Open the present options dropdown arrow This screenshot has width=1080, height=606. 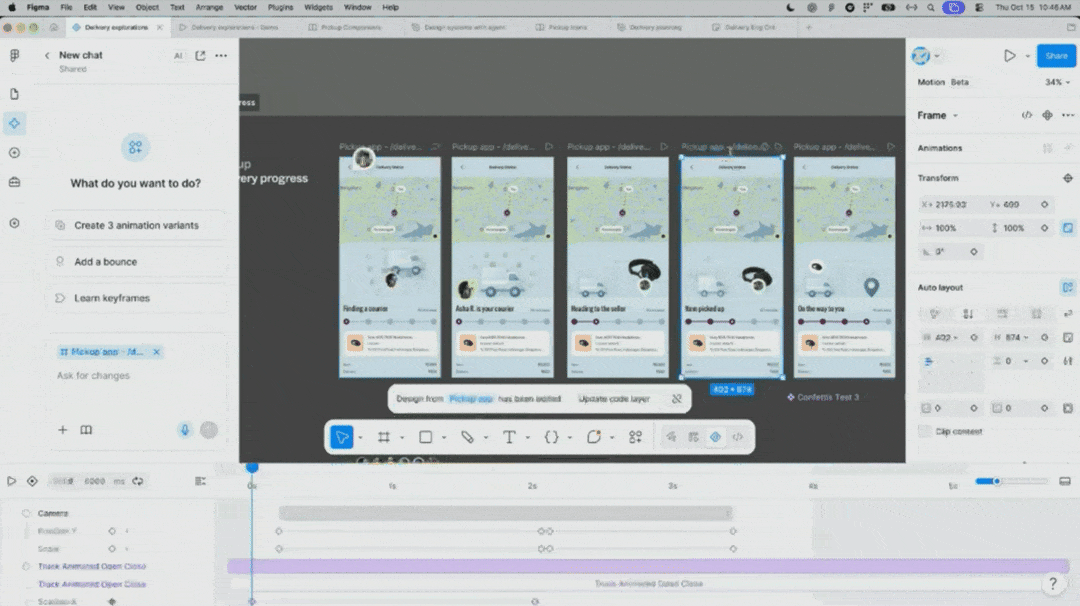click(1028, 56)
